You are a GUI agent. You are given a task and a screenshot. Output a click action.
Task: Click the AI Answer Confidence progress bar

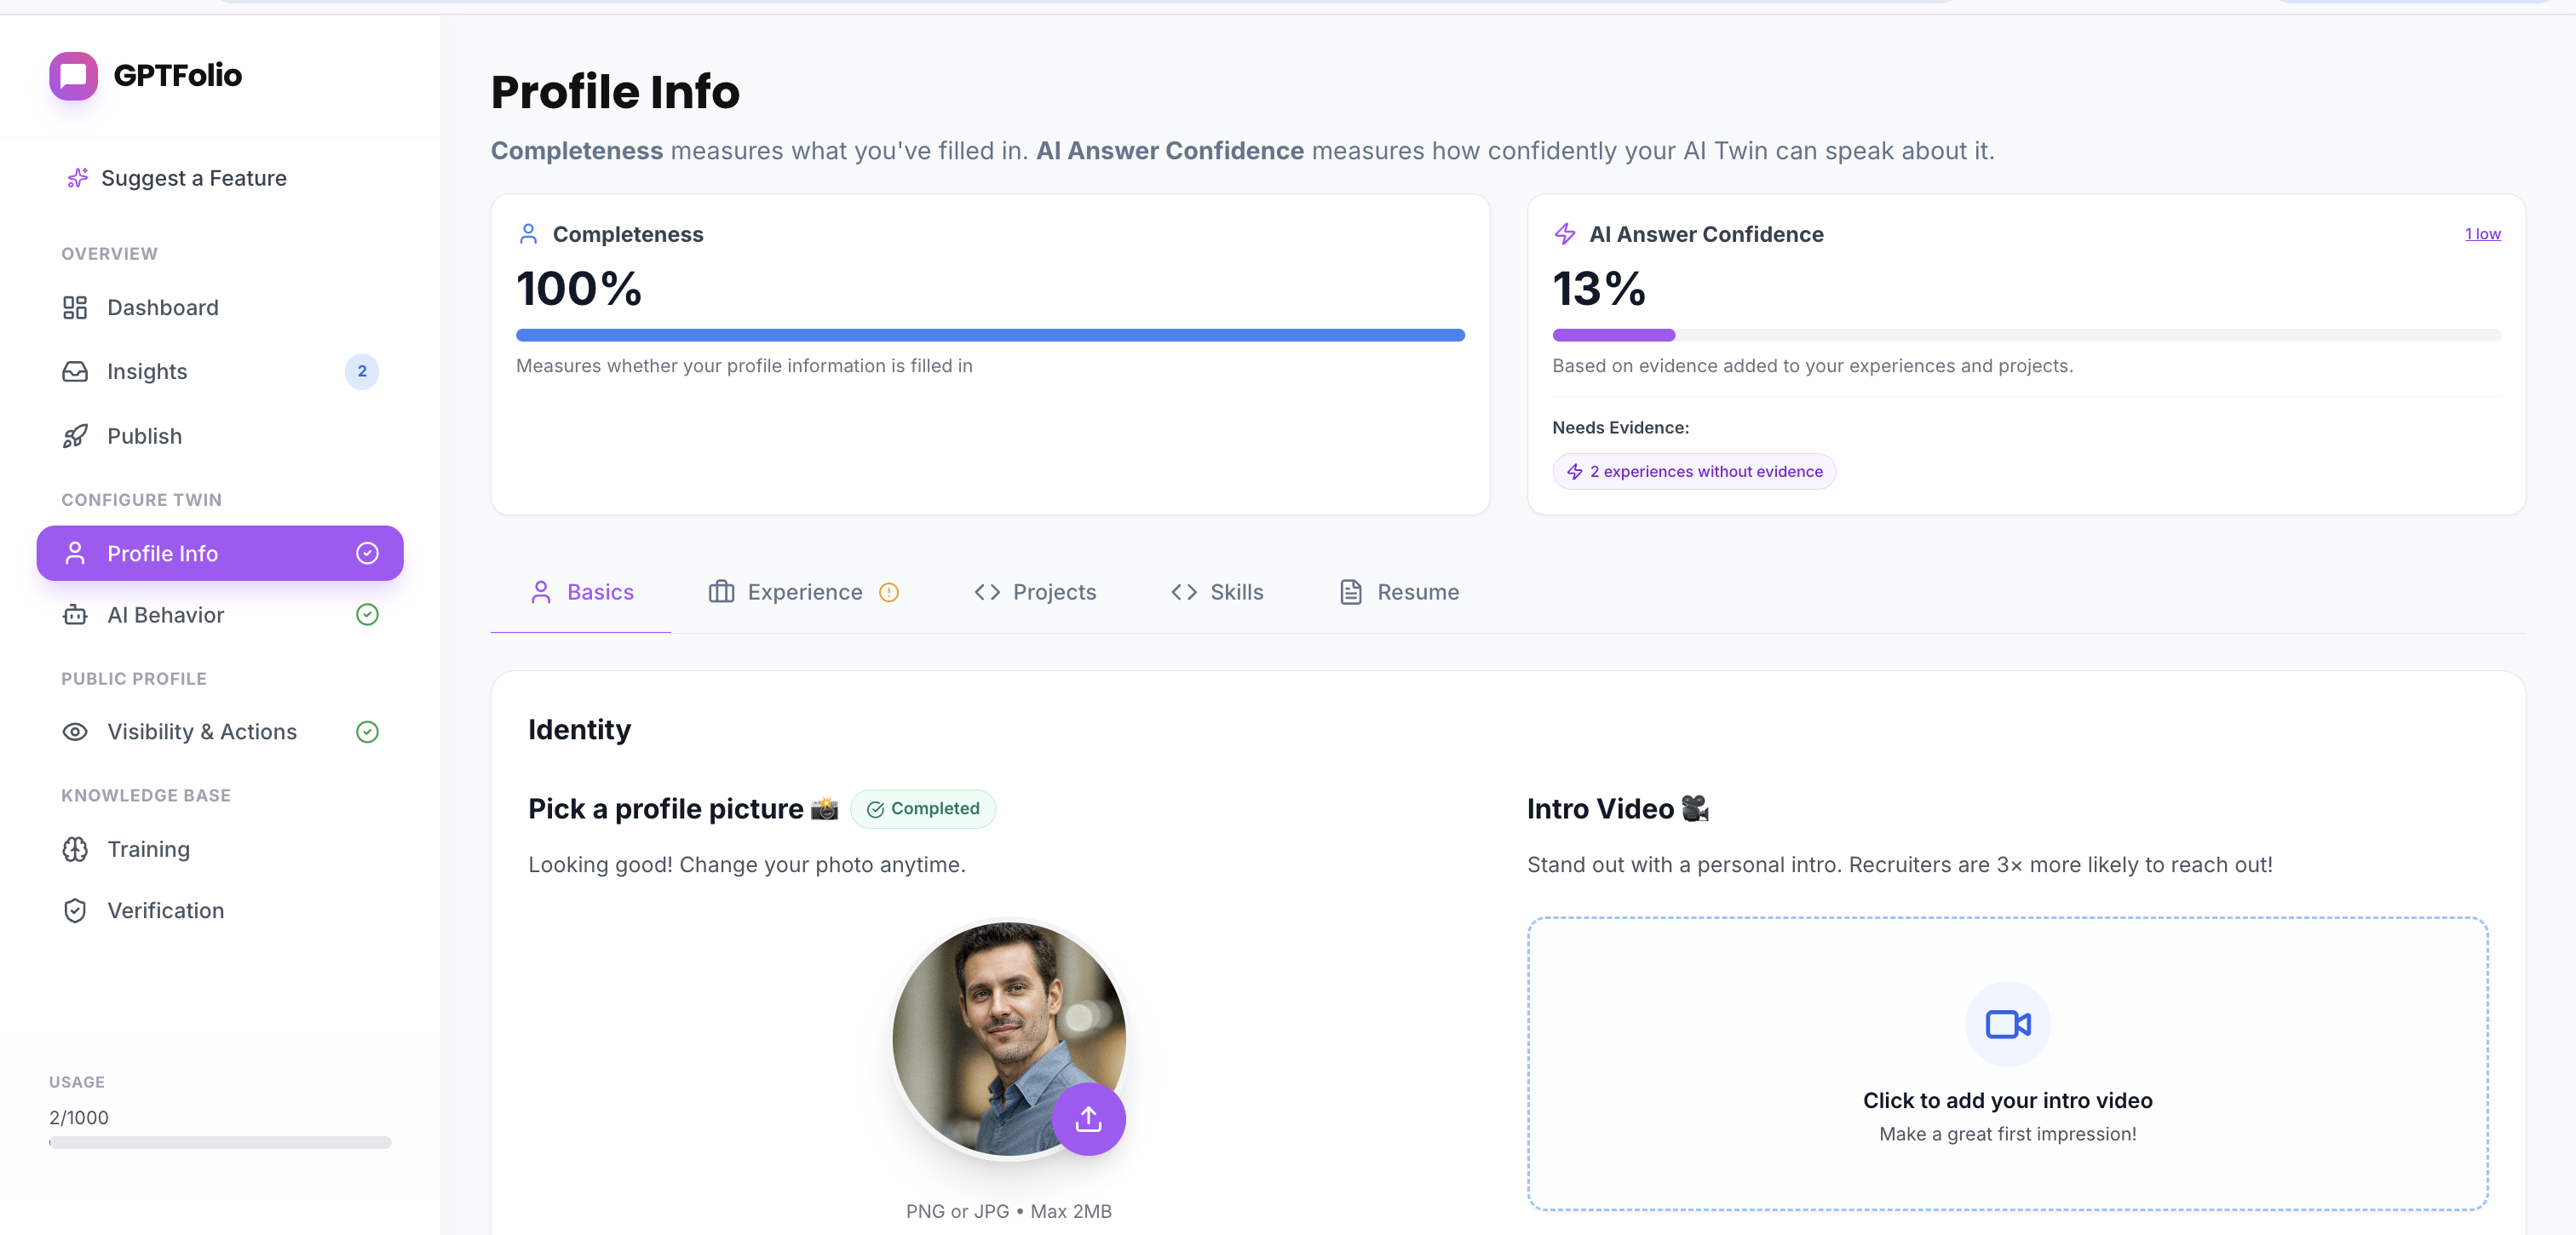(x=2026, y=335)
